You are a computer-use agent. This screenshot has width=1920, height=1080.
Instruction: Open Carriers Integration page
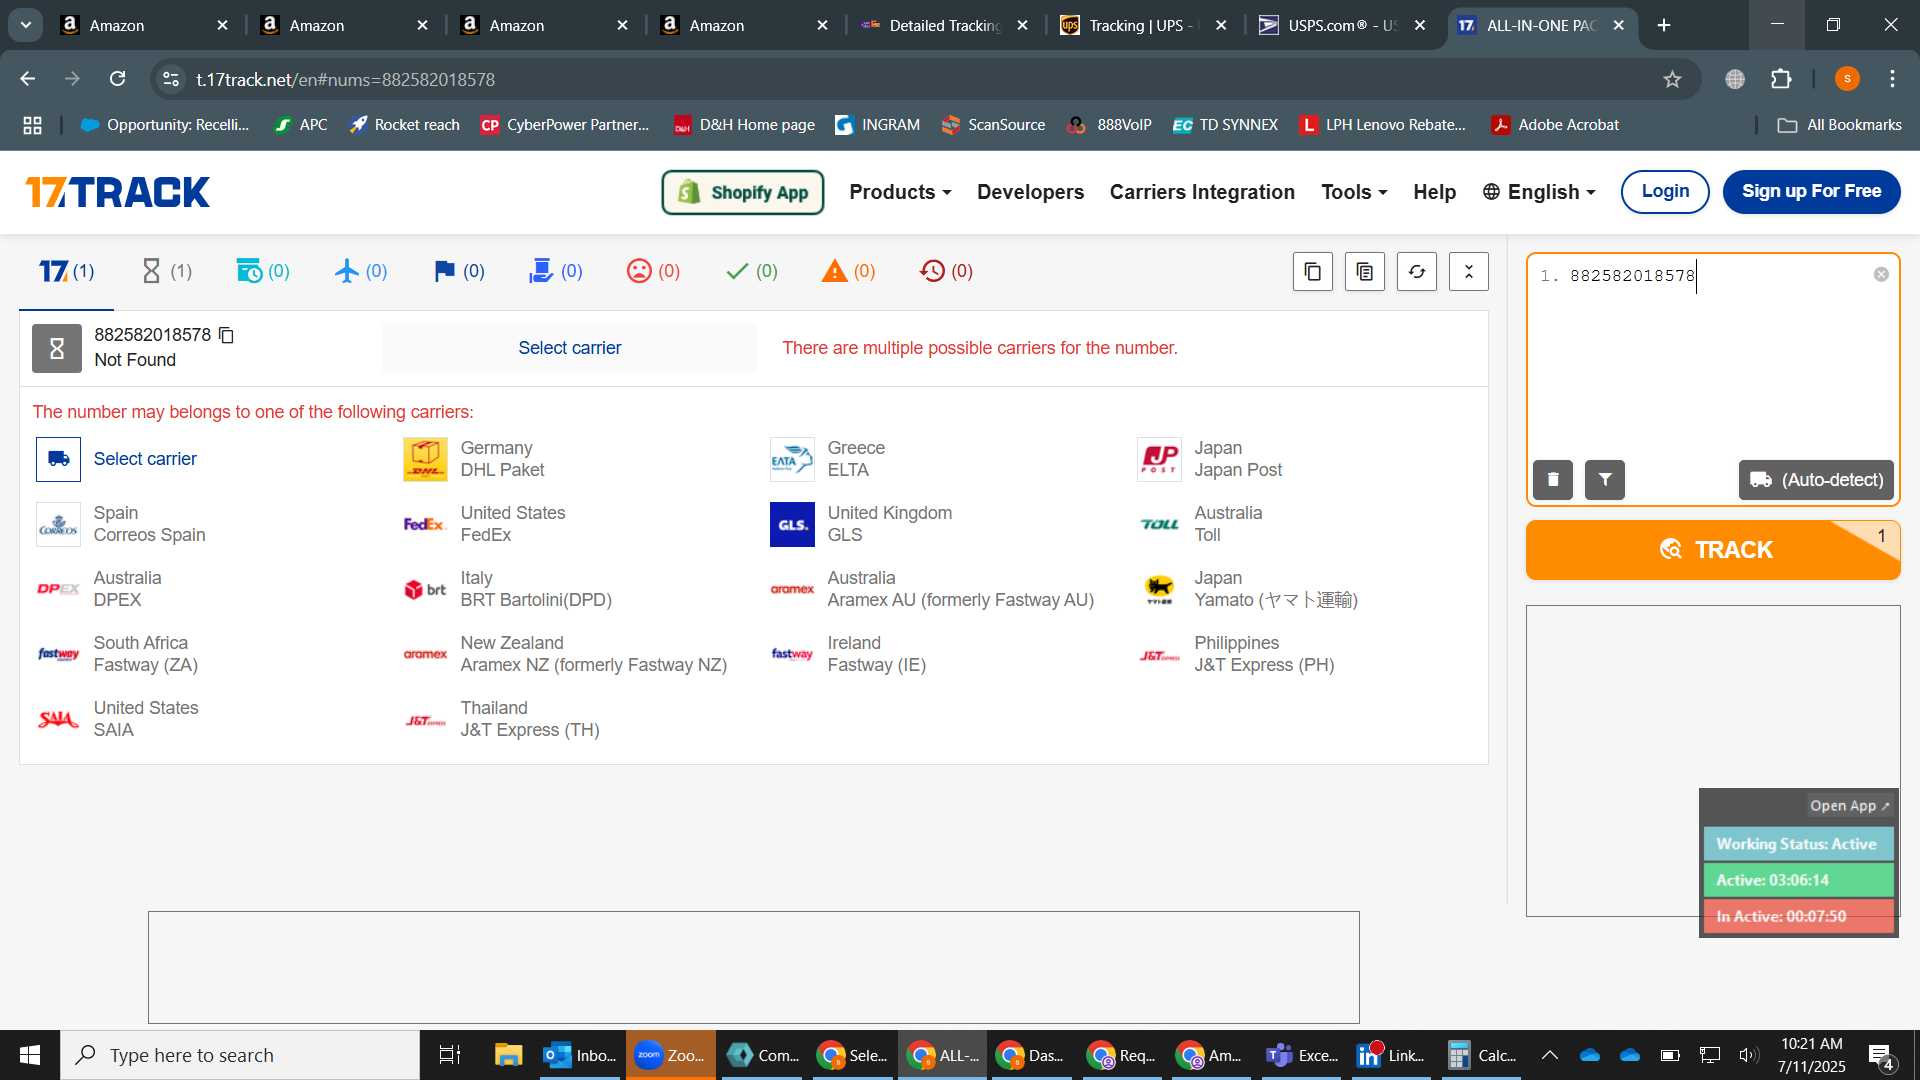[x=1202, y=192]
